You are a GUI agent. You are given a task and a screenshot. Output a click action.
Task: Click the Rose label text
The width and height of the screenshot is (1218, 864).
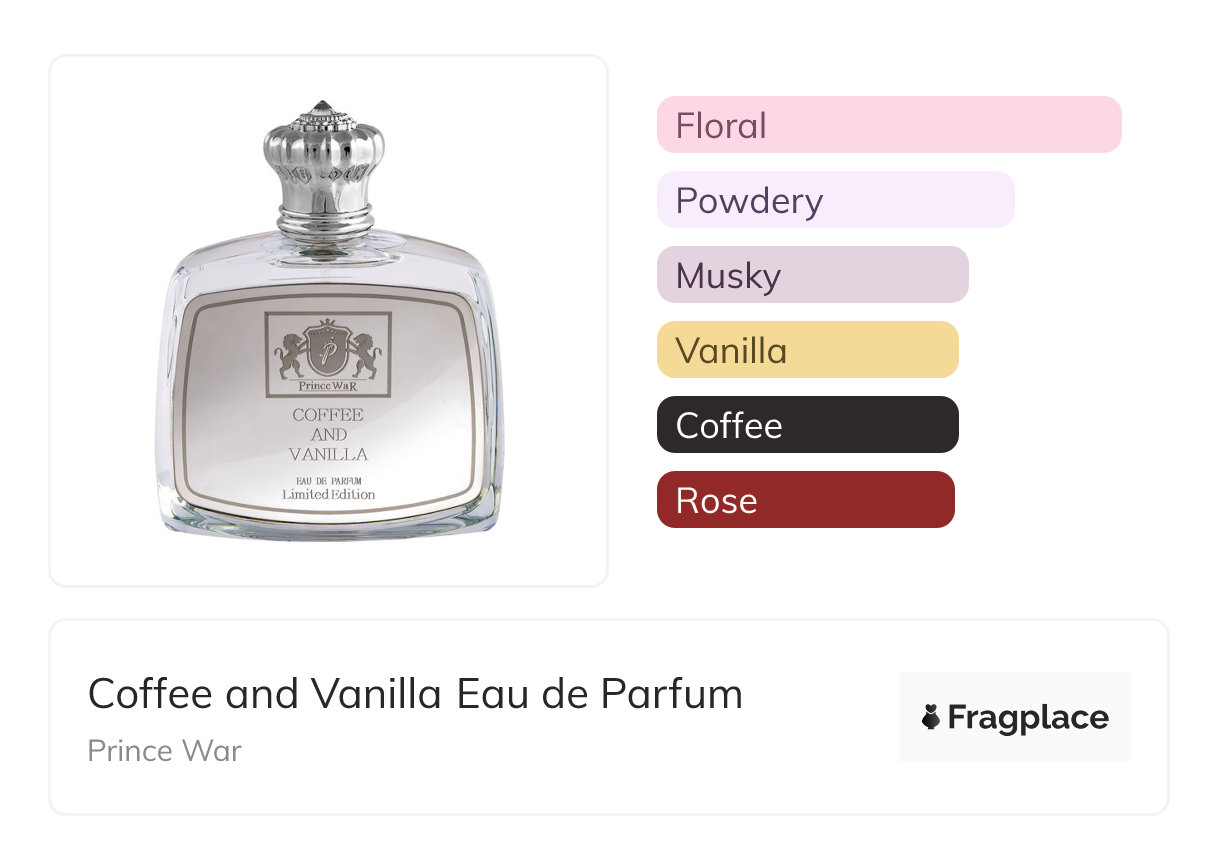click(x=717, y=501)
